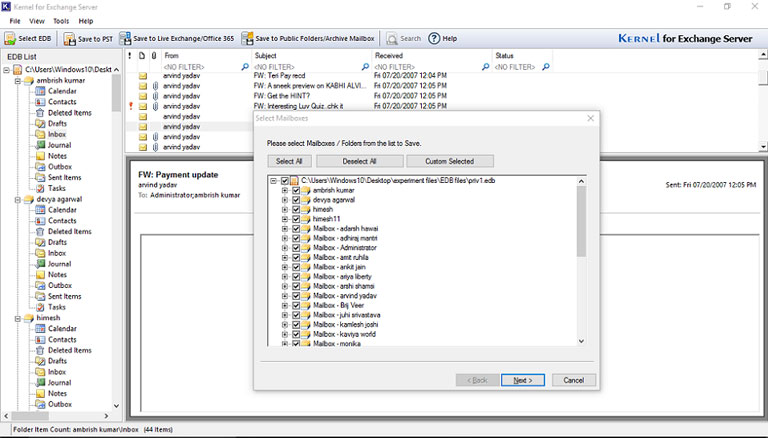The width and height of the screenshot is (768, 438).
Task: Select ambrish kumar Notes folder icon
Action: click(40, 156)
